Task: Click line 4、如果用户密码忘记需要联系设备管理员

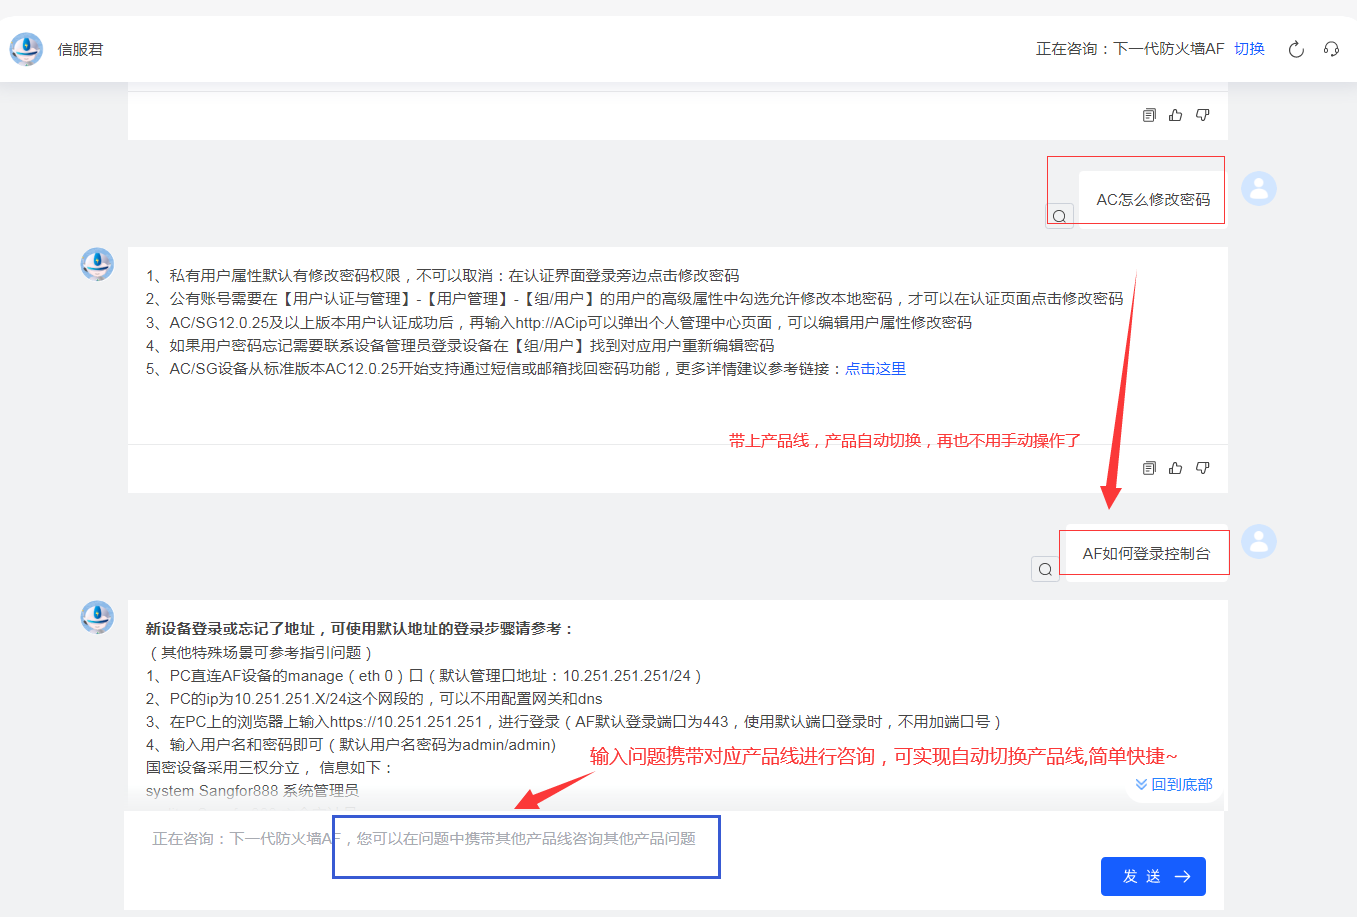Action: 460,345
